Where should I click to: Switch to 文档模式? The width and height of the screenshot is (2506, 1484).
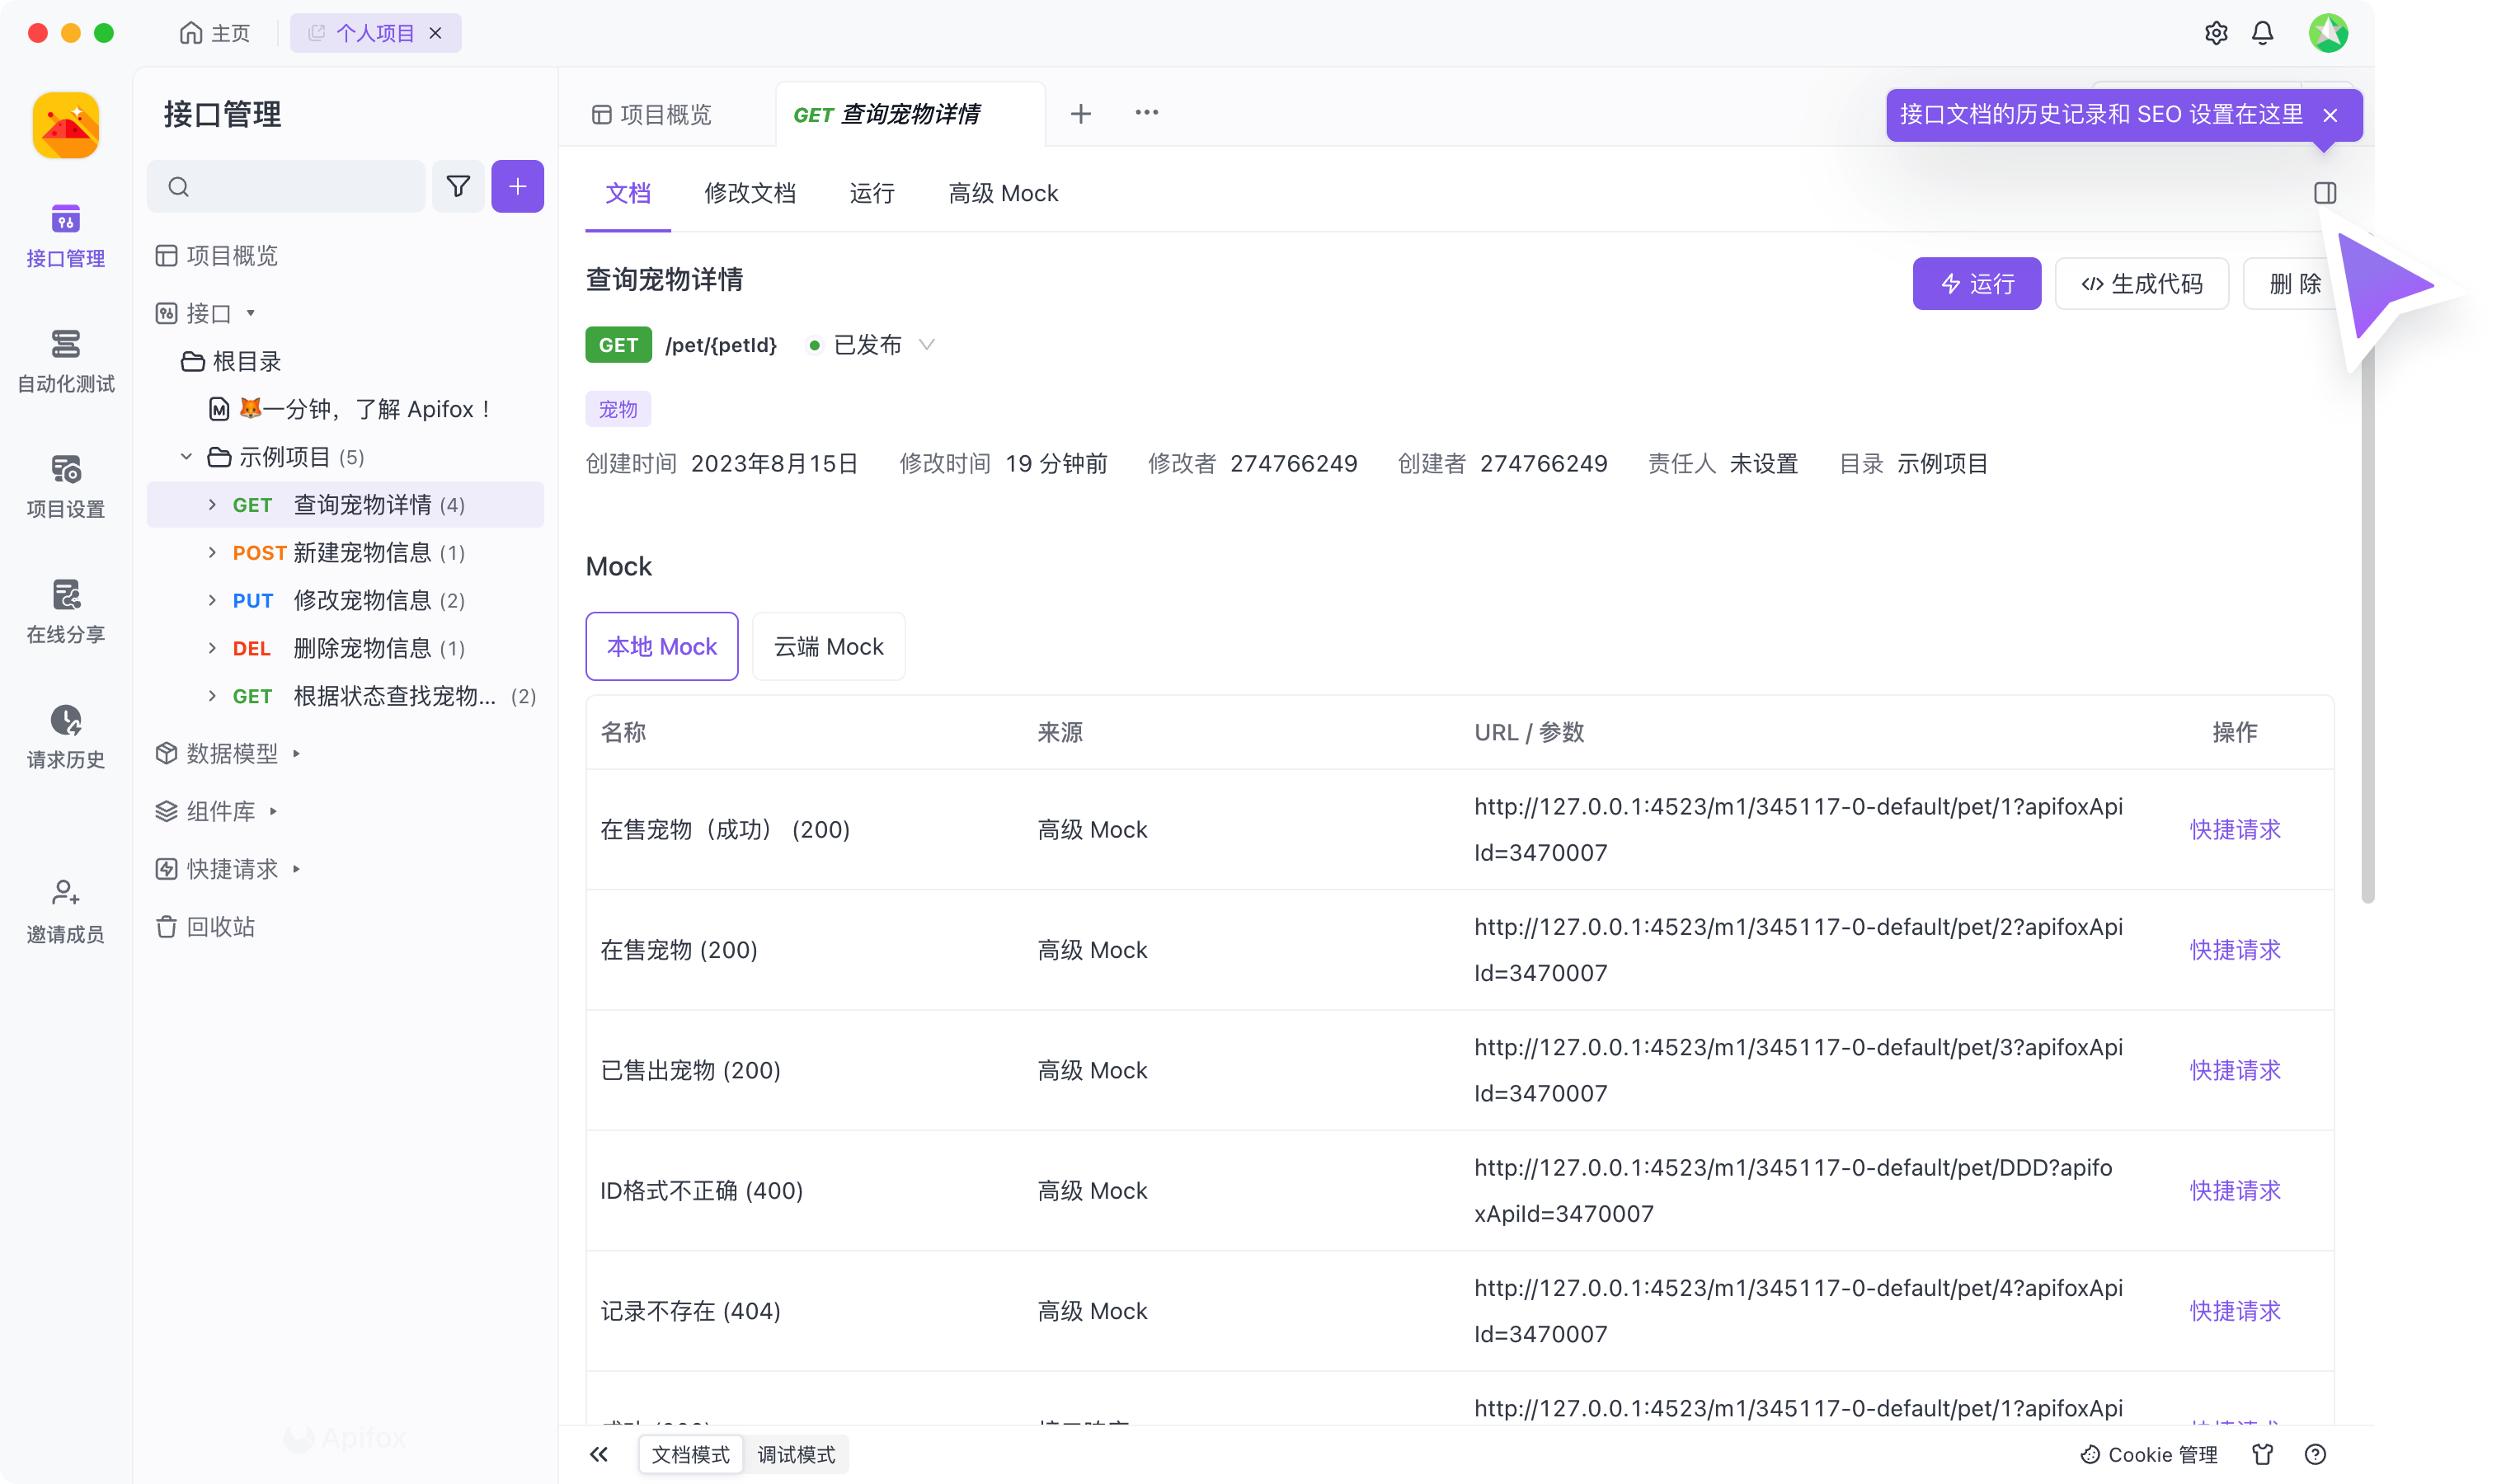(x=691, y=1454)
